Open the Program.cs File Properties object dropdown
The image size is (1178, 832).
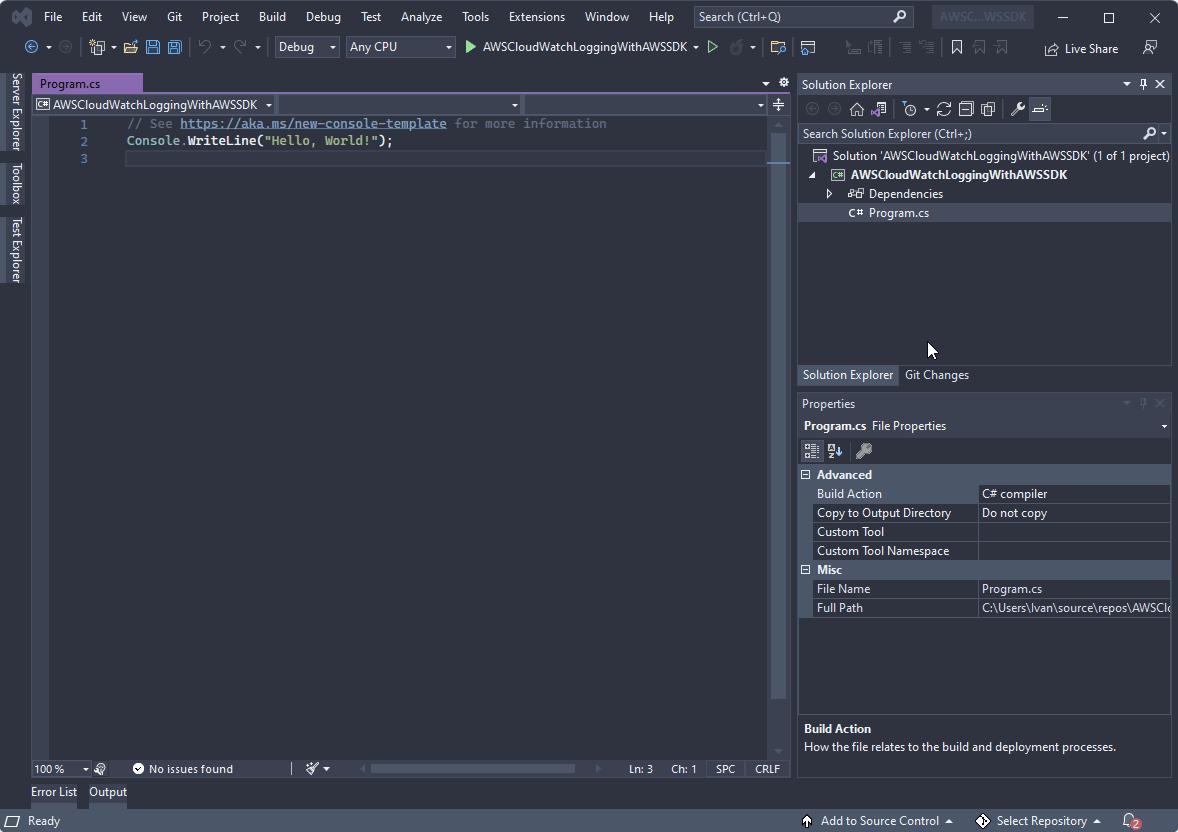pos(1164,426)
